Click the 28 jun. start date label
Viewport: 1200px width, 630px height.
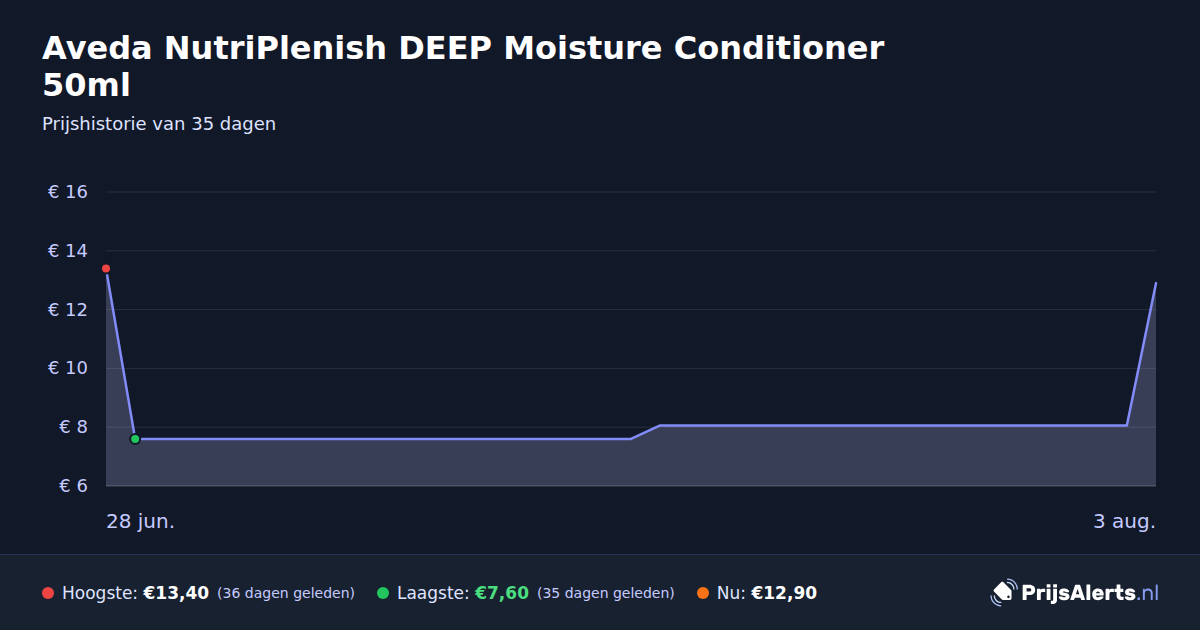click(x=140, y=522)
